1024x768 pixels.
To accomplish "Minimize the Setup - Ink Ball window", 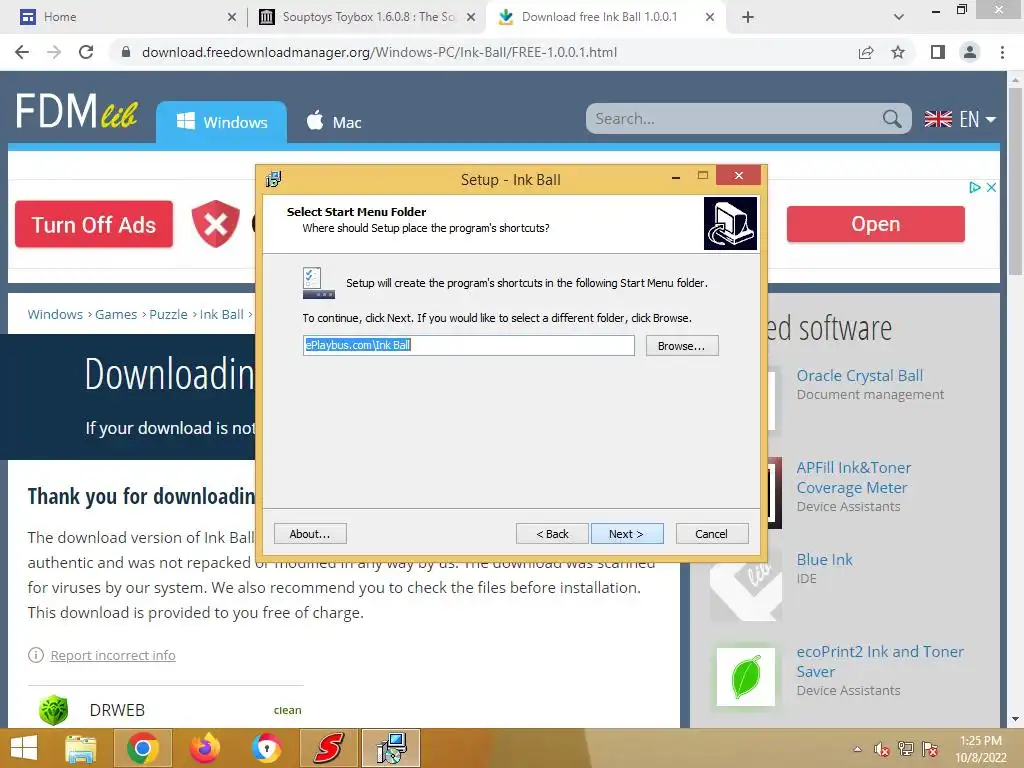I will coord(676,177).
